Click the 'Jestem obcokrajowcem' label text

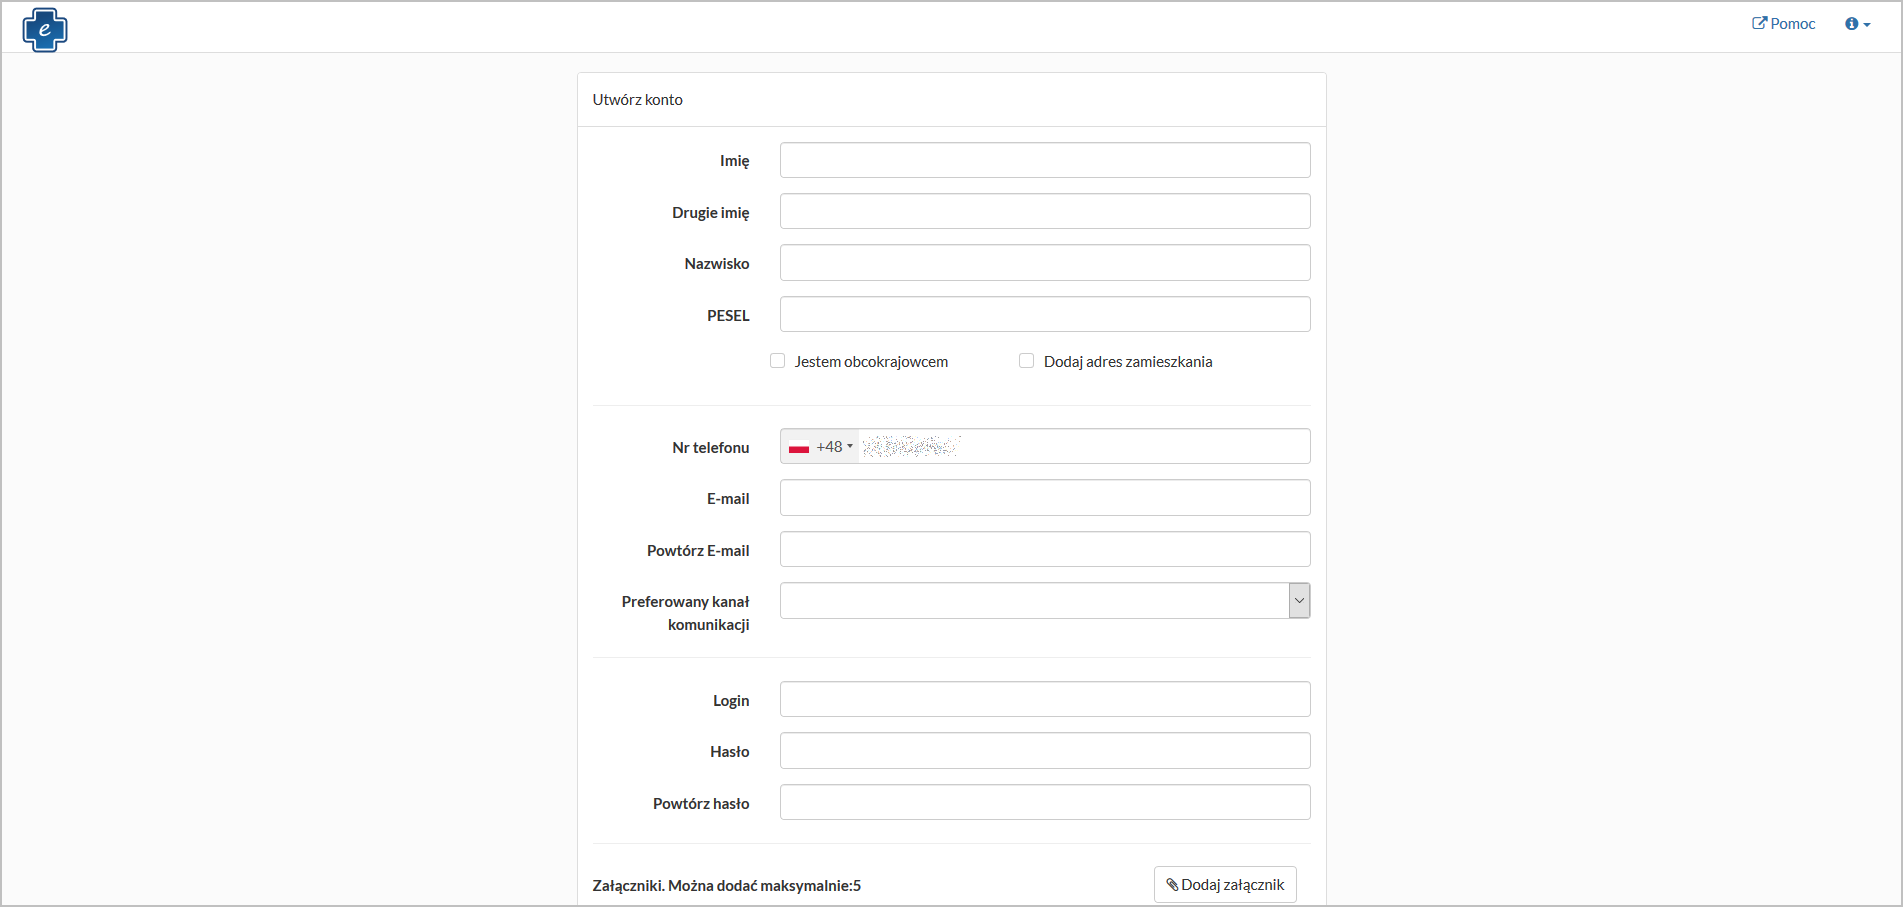(x=870, y=362)
